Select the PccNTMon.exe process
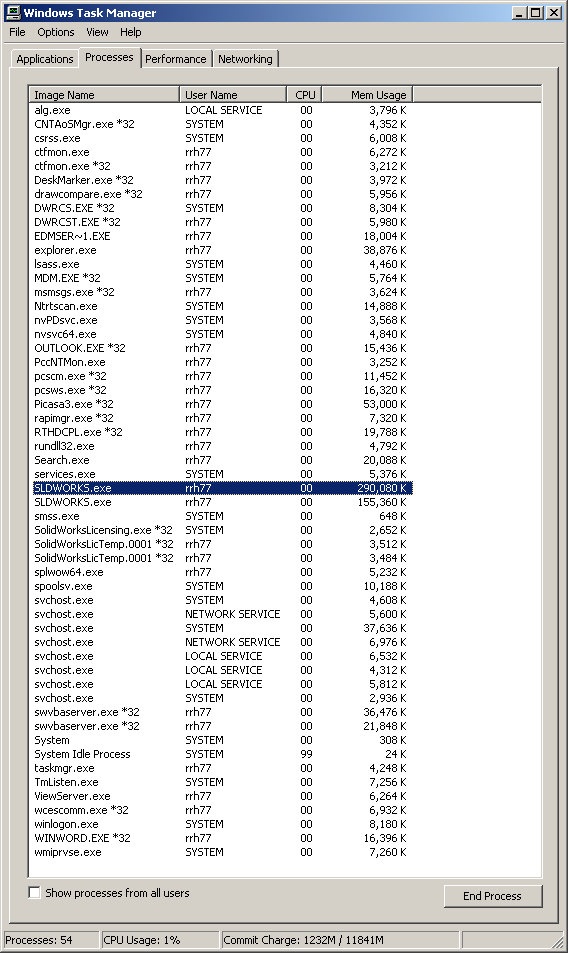This screenshot has height=953, width=568. (x=223, y=362)
